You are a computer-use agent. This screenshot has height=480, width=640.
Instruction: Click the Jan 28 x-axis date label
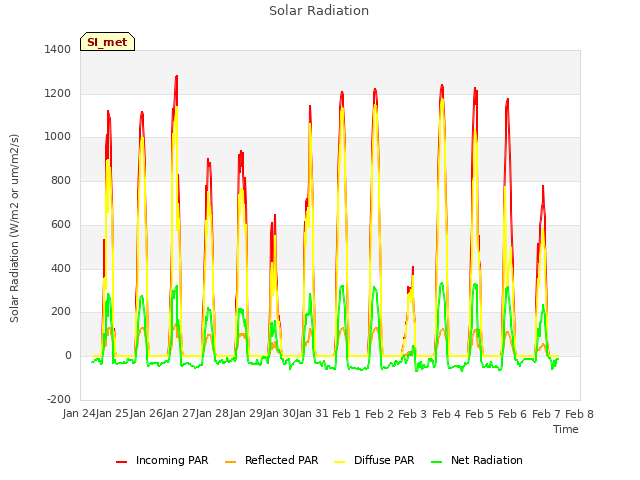point(212,413)
